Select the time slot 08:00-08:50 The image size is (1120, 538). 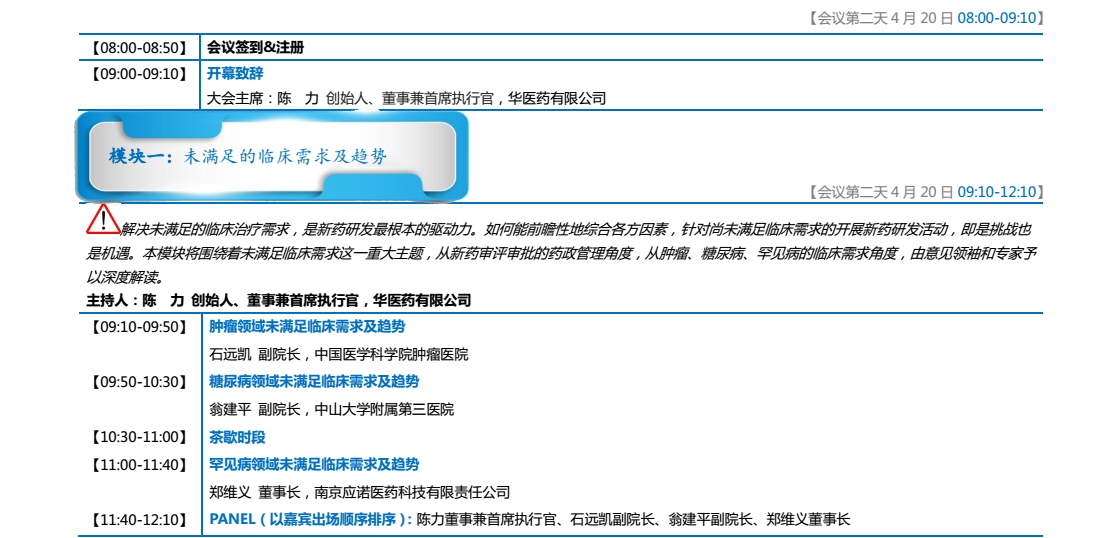click(x=139, y=49)
